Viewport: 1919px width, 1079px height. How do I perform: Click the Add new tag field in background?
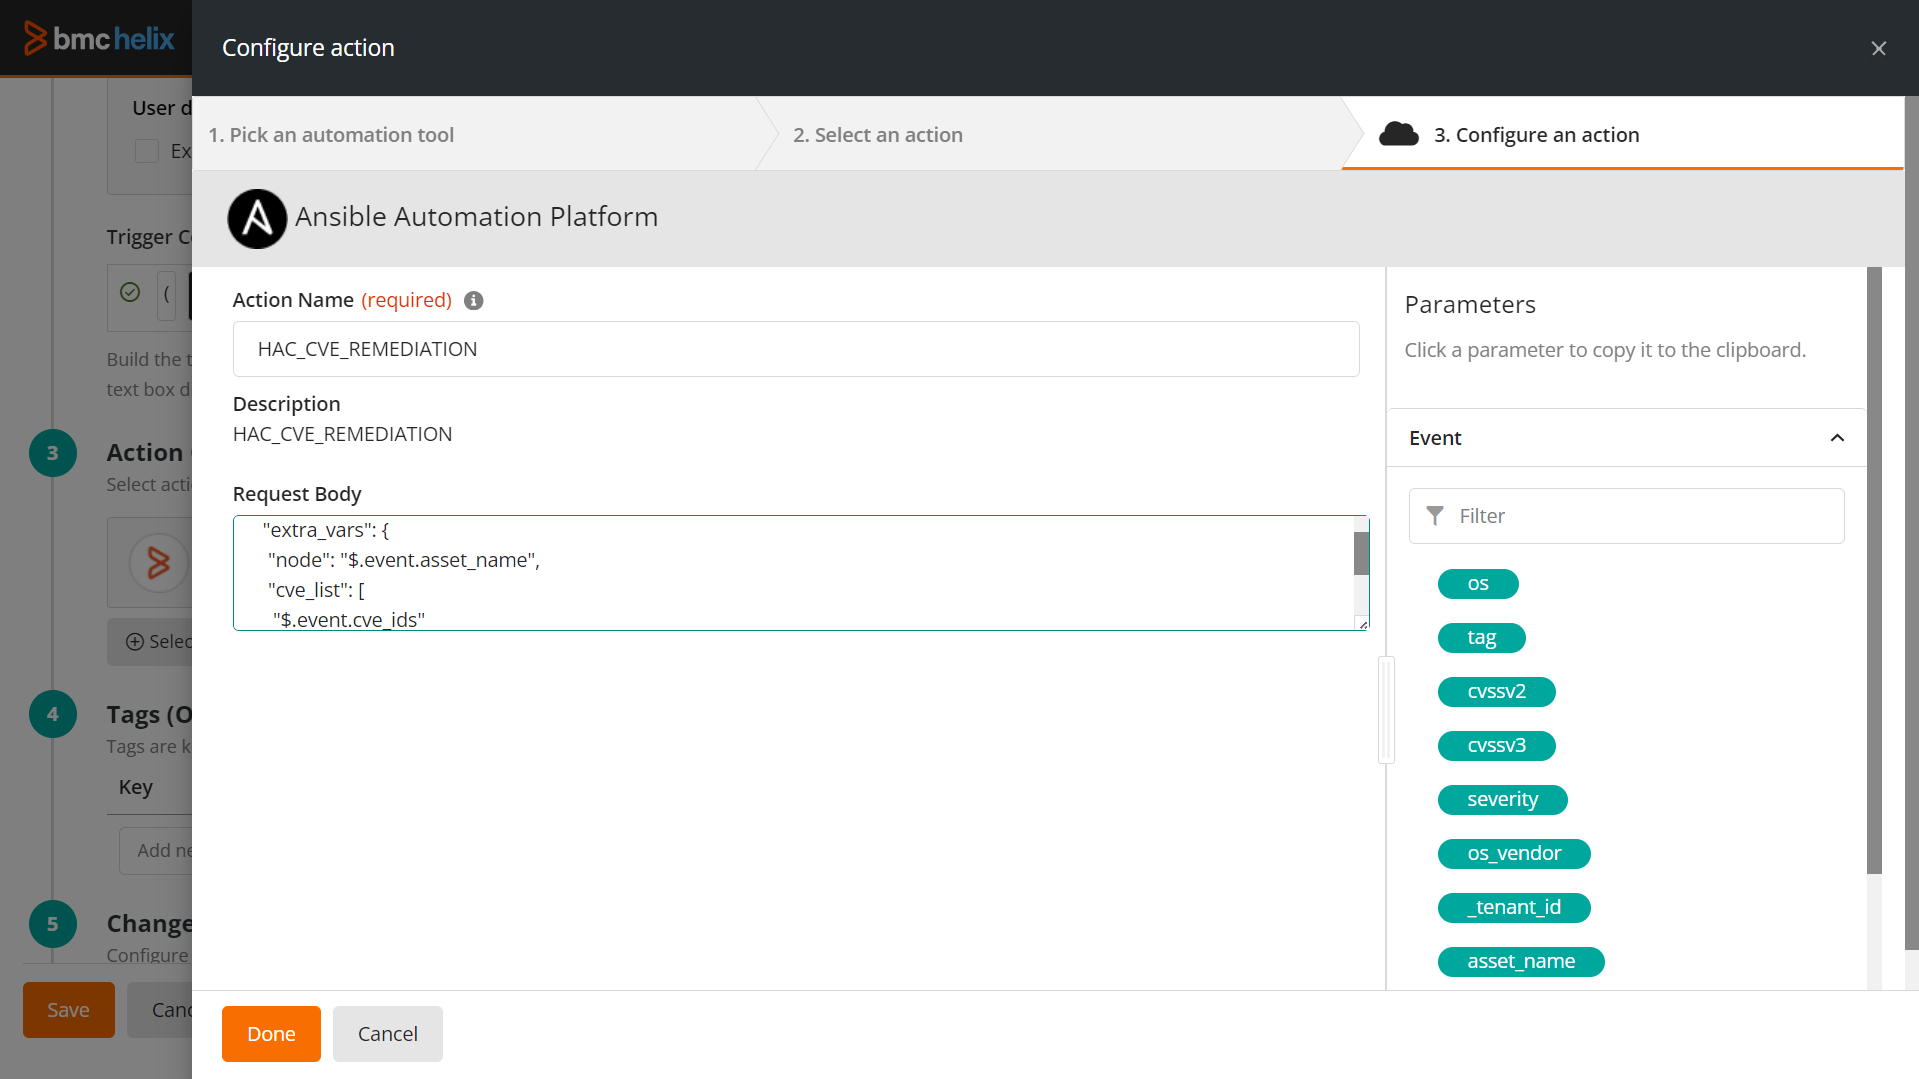pyautogui.click(x=156, y=851)
